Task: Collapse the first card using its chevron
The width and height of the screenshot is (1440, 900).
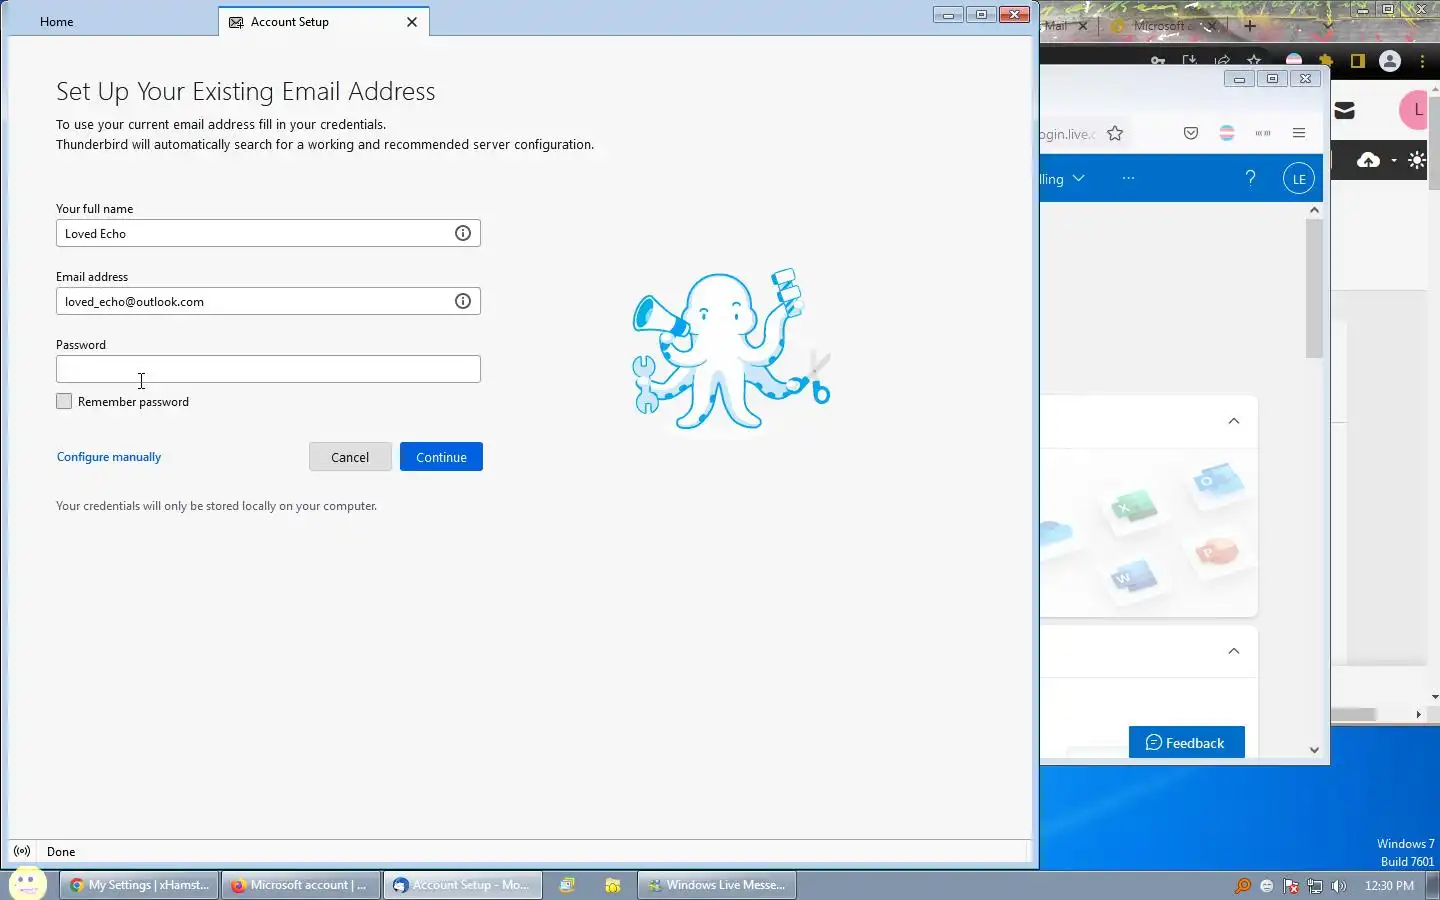Action: 1234,421
